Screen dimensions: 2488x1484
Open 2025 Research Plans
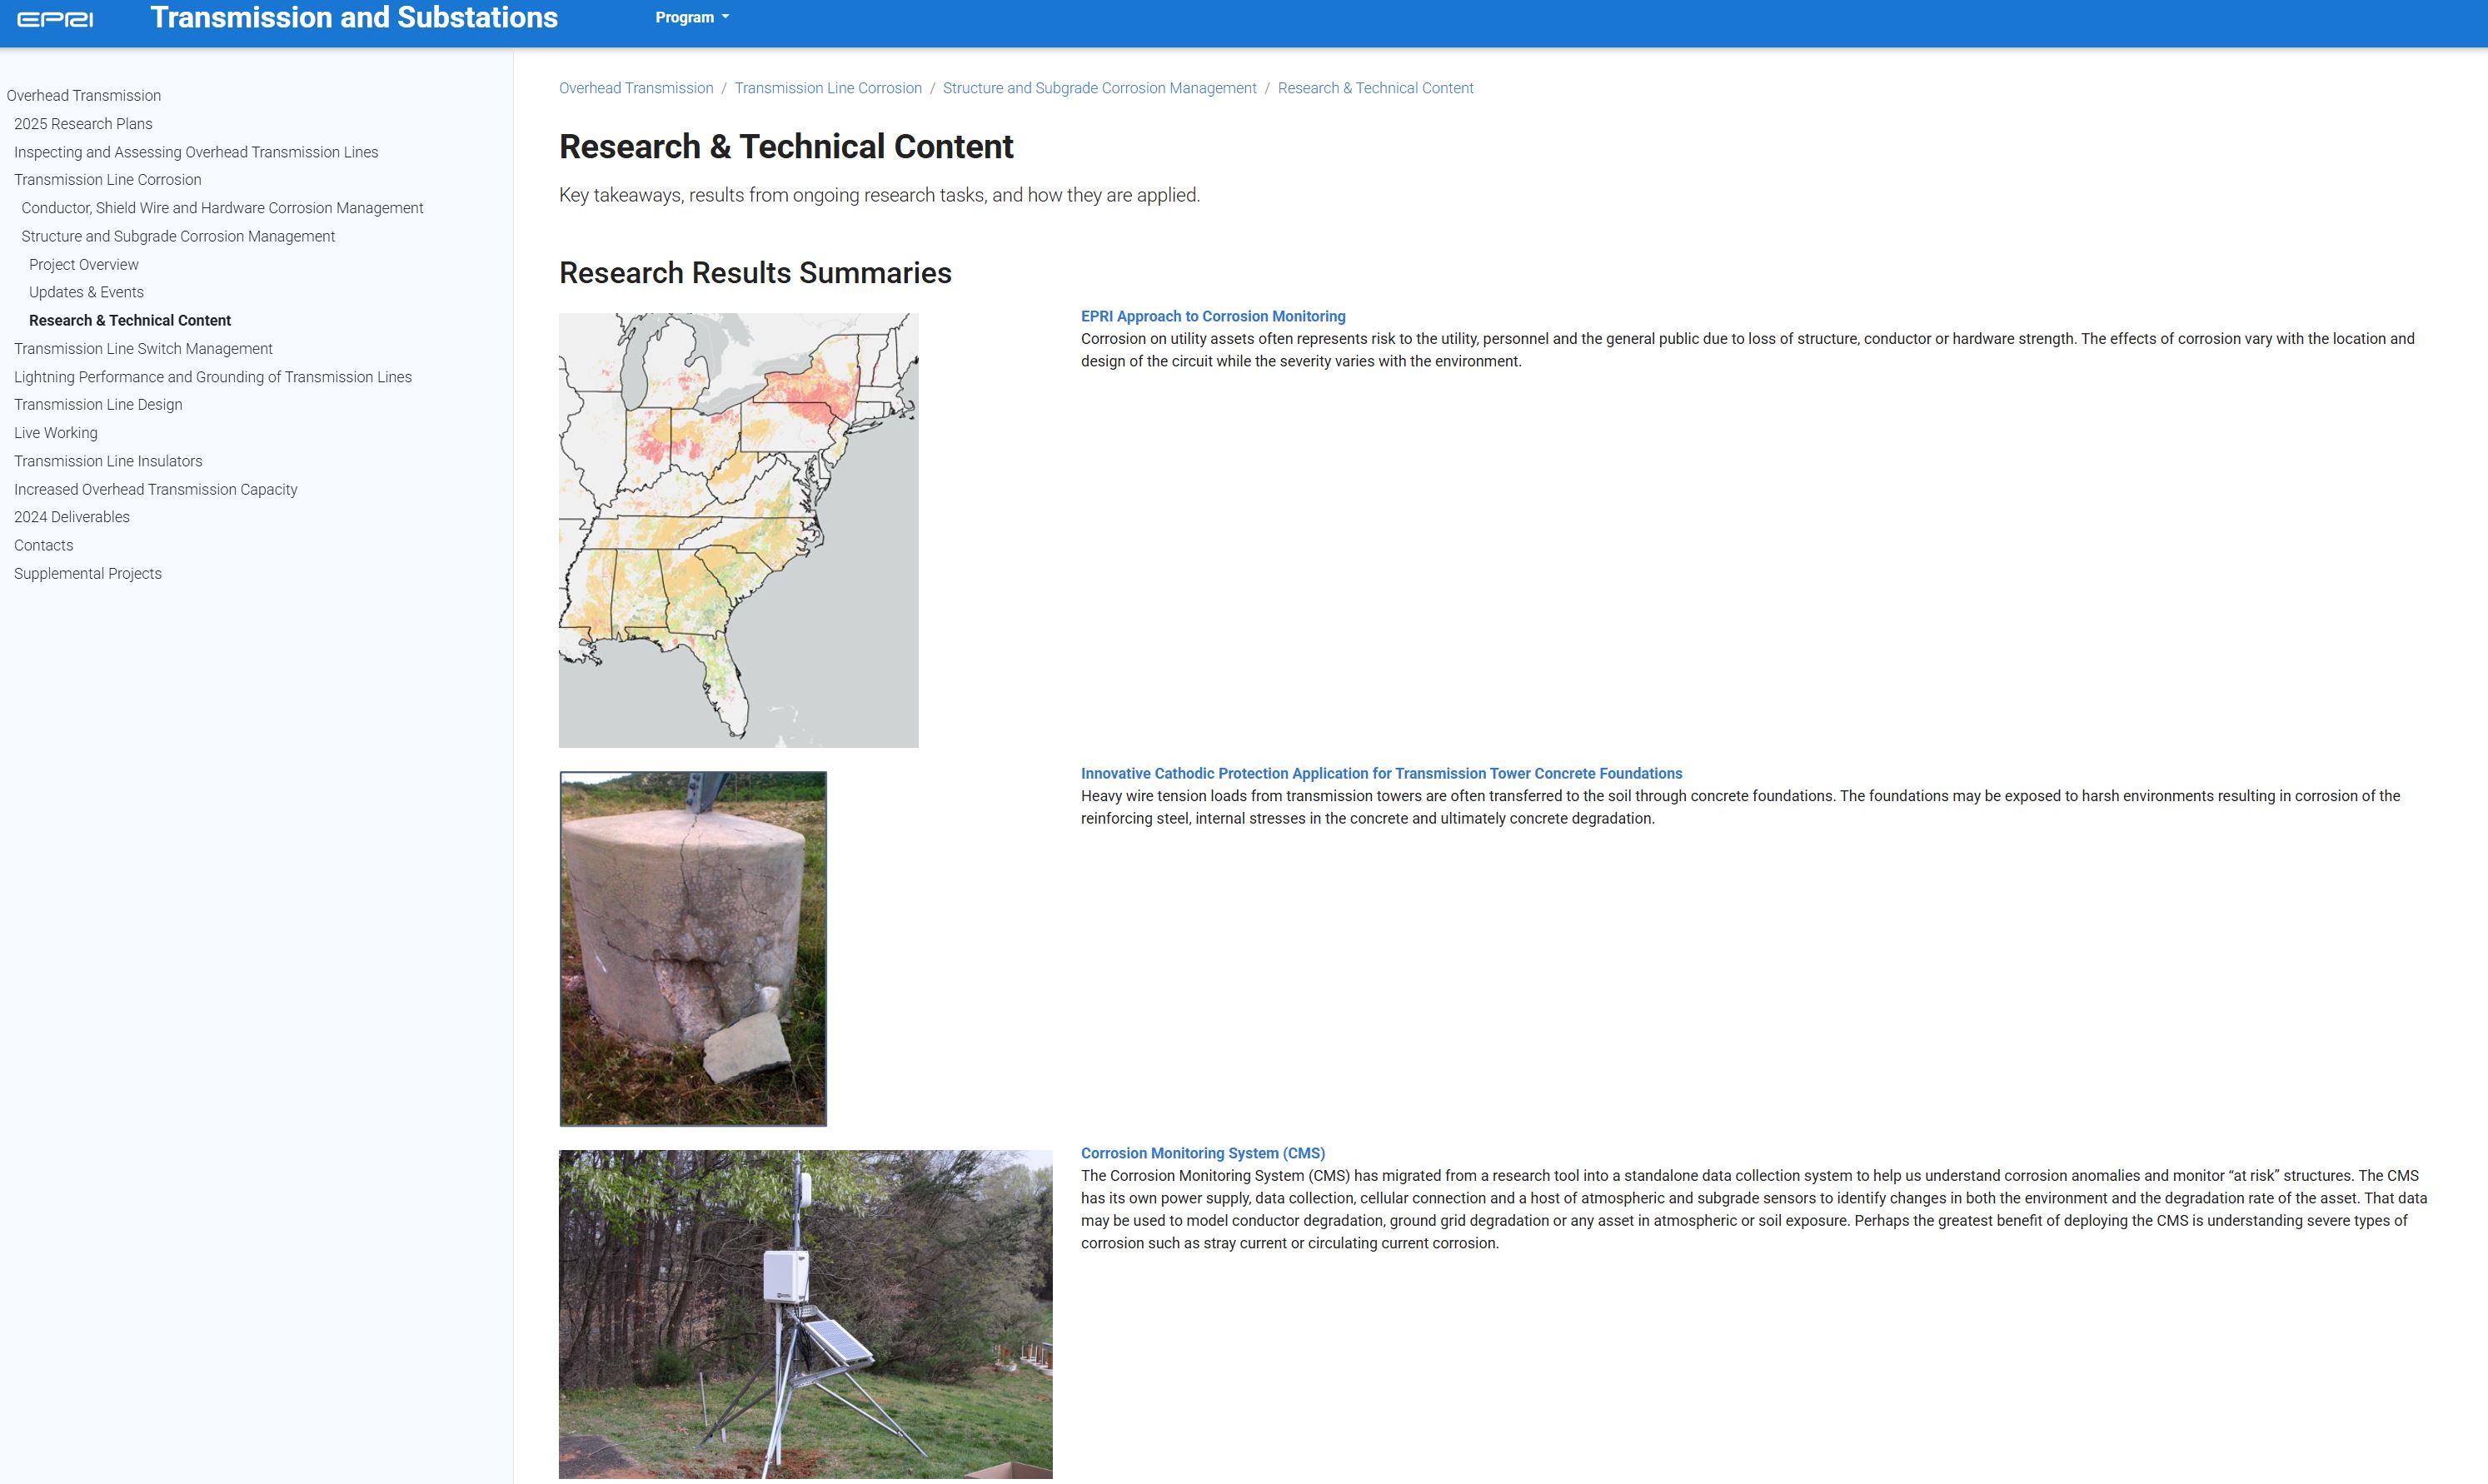[83, 124]
